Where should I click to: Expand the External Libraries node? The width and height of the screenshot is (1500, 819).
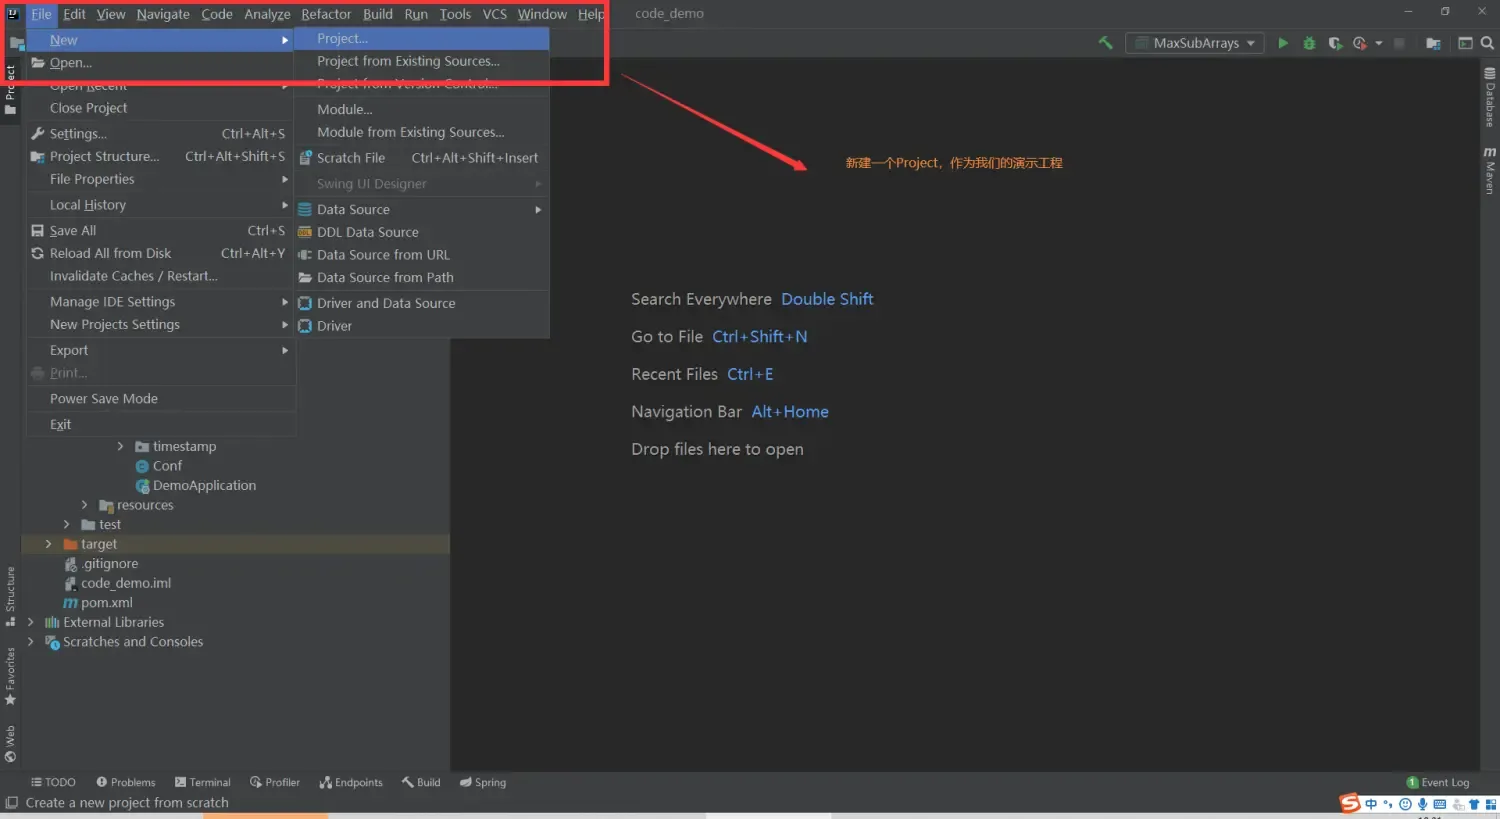(30, 622)
